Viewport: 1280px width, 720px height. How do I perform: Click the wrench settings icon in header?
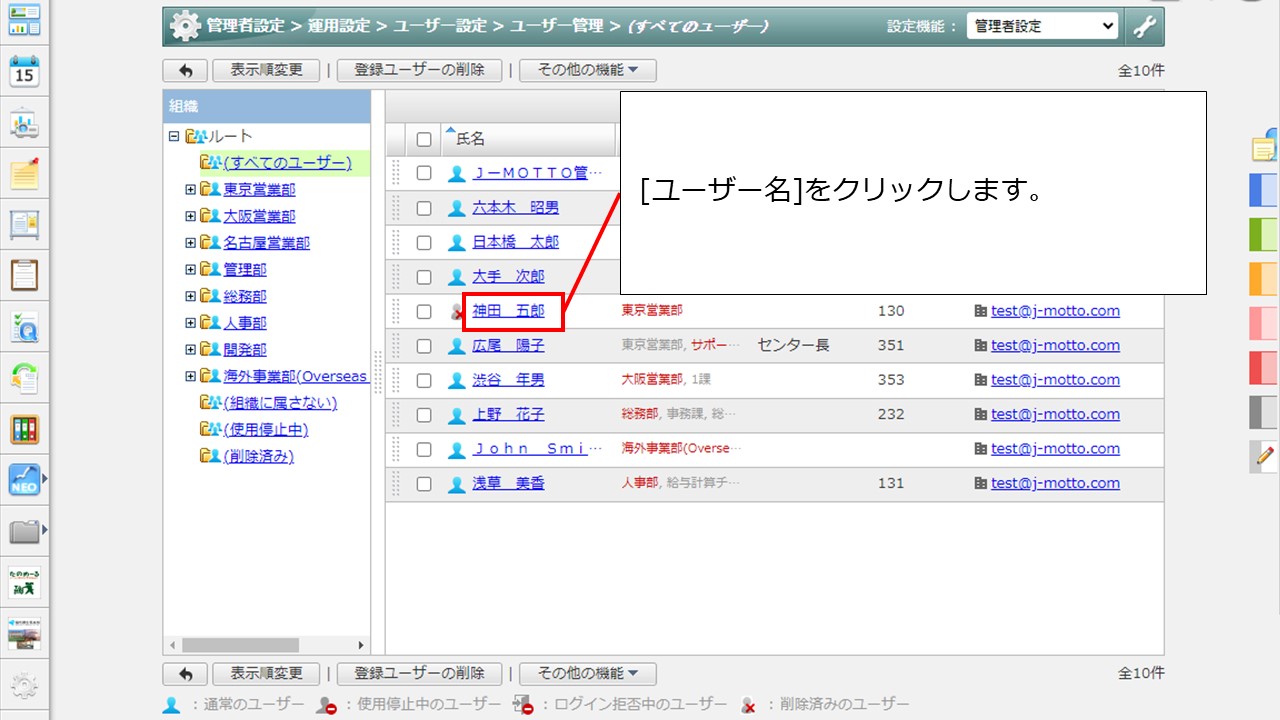(1143, 27)
